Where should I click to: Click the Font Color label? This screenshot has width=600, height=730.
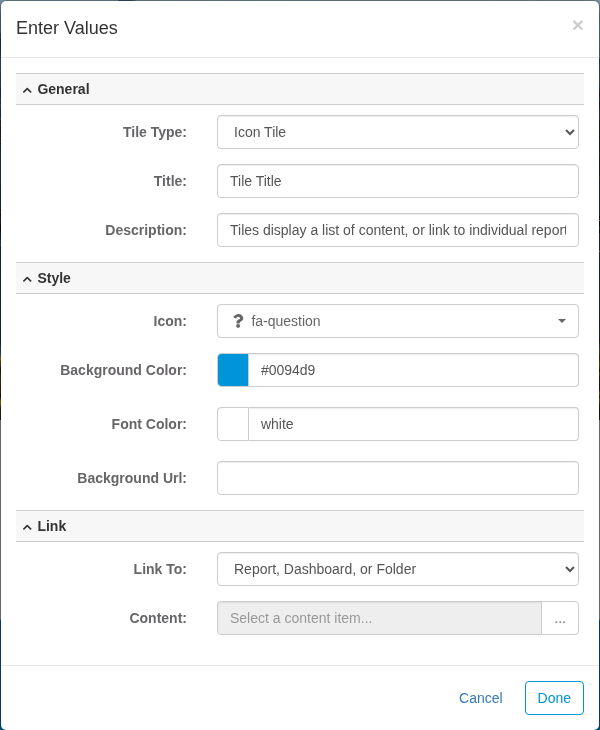[x=149, y=424]
